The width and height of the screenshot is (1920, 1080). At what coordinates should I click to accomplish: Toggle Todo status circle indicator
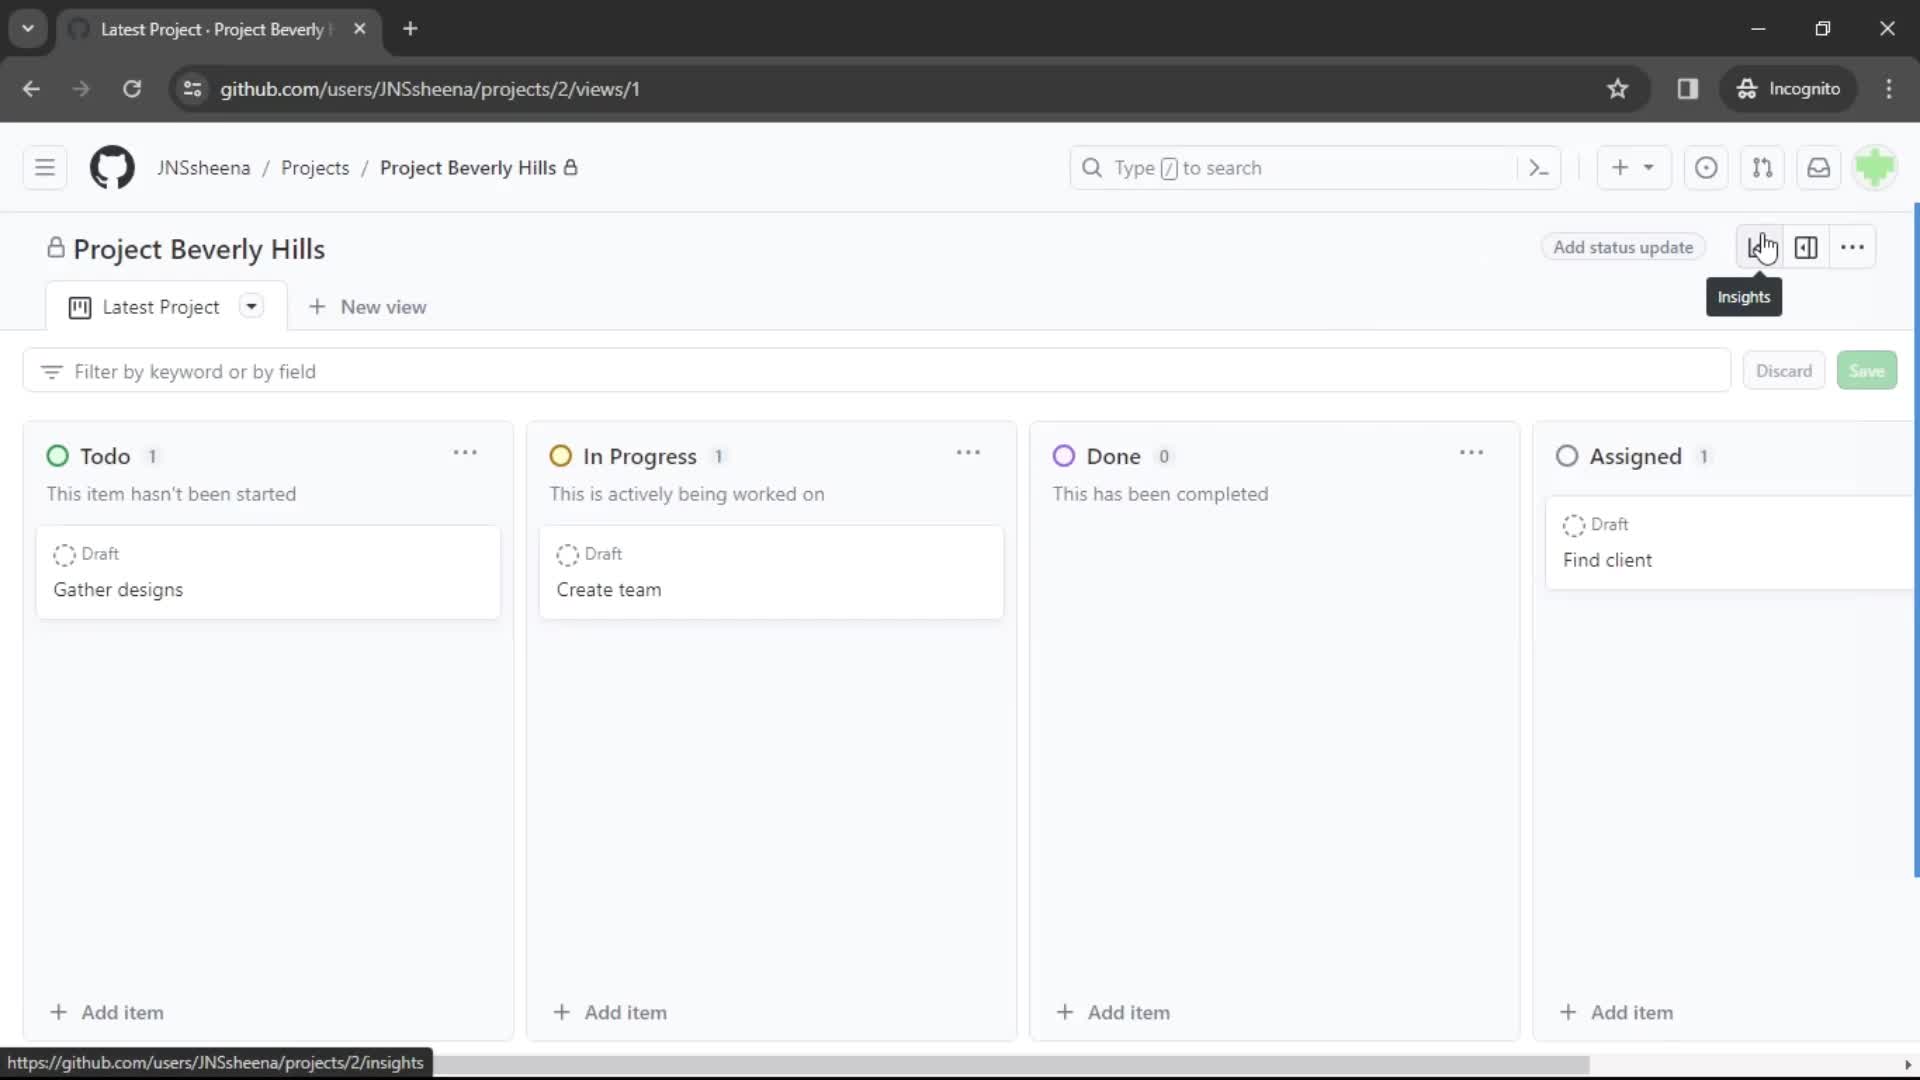[x=58, y=455]
